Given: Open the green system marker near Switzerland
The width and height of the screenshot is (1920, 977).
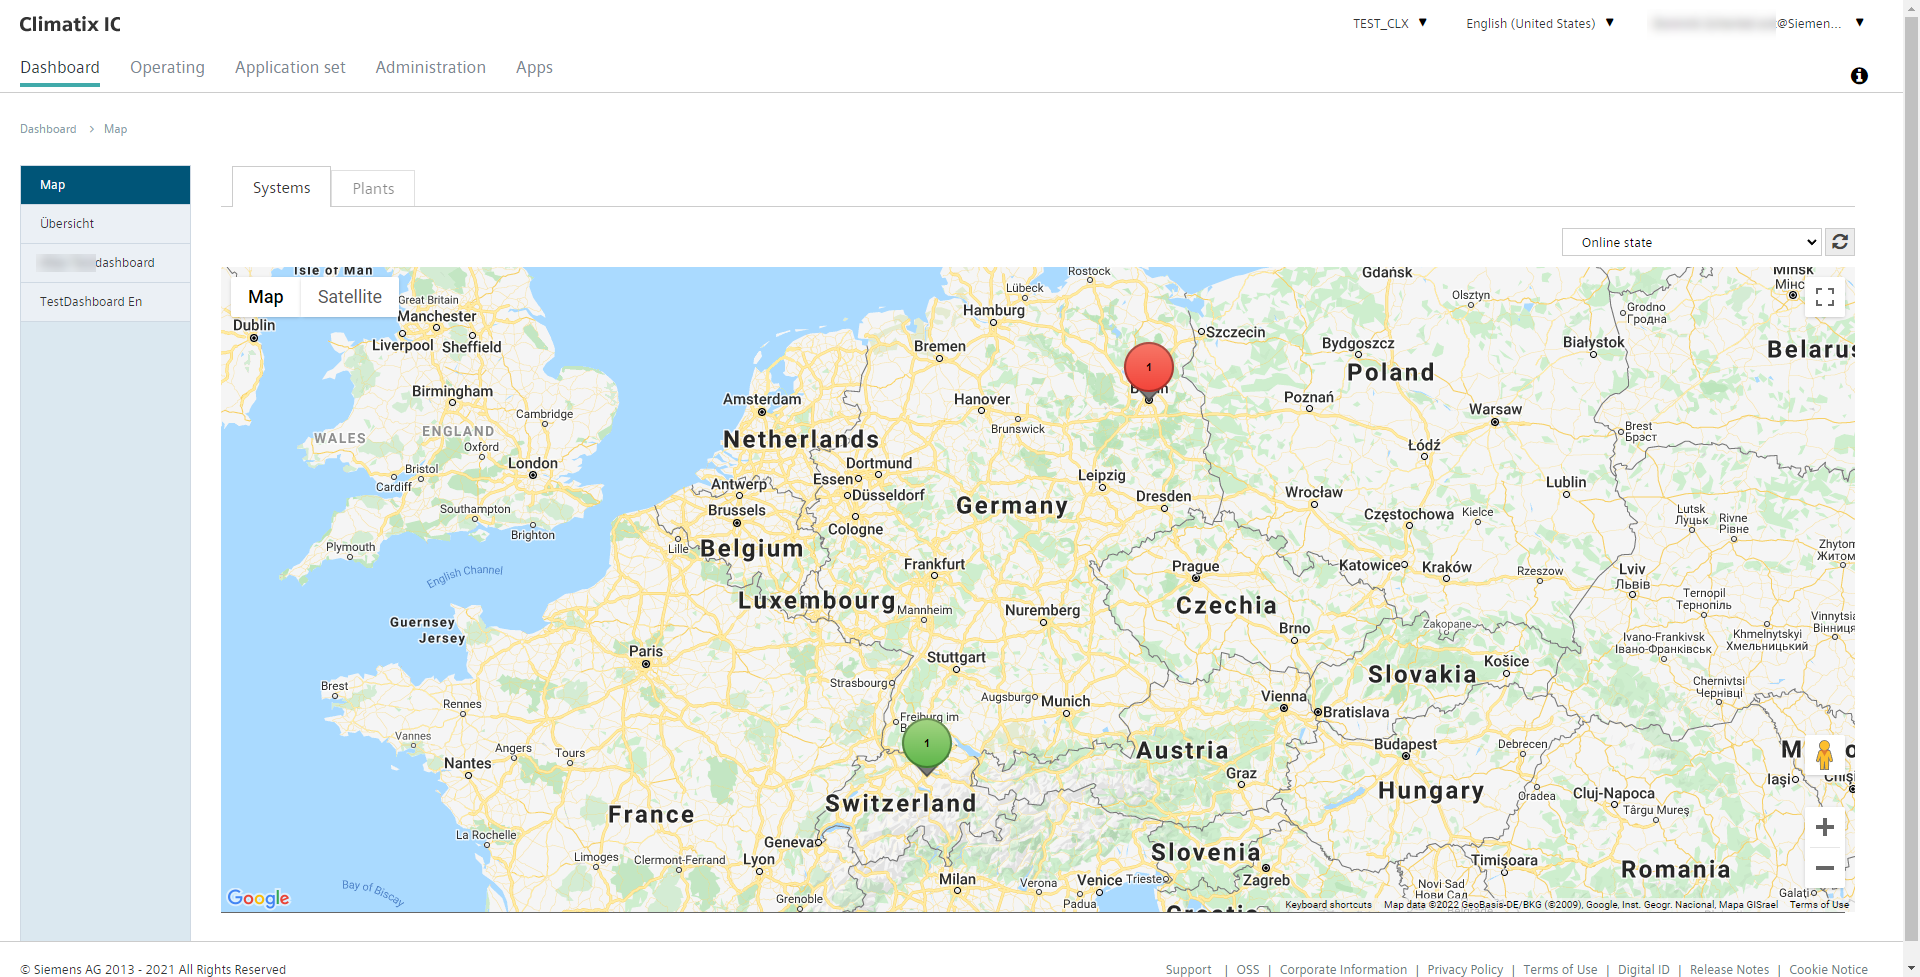Looking at the screenshot, I should [x=927, y=745].
